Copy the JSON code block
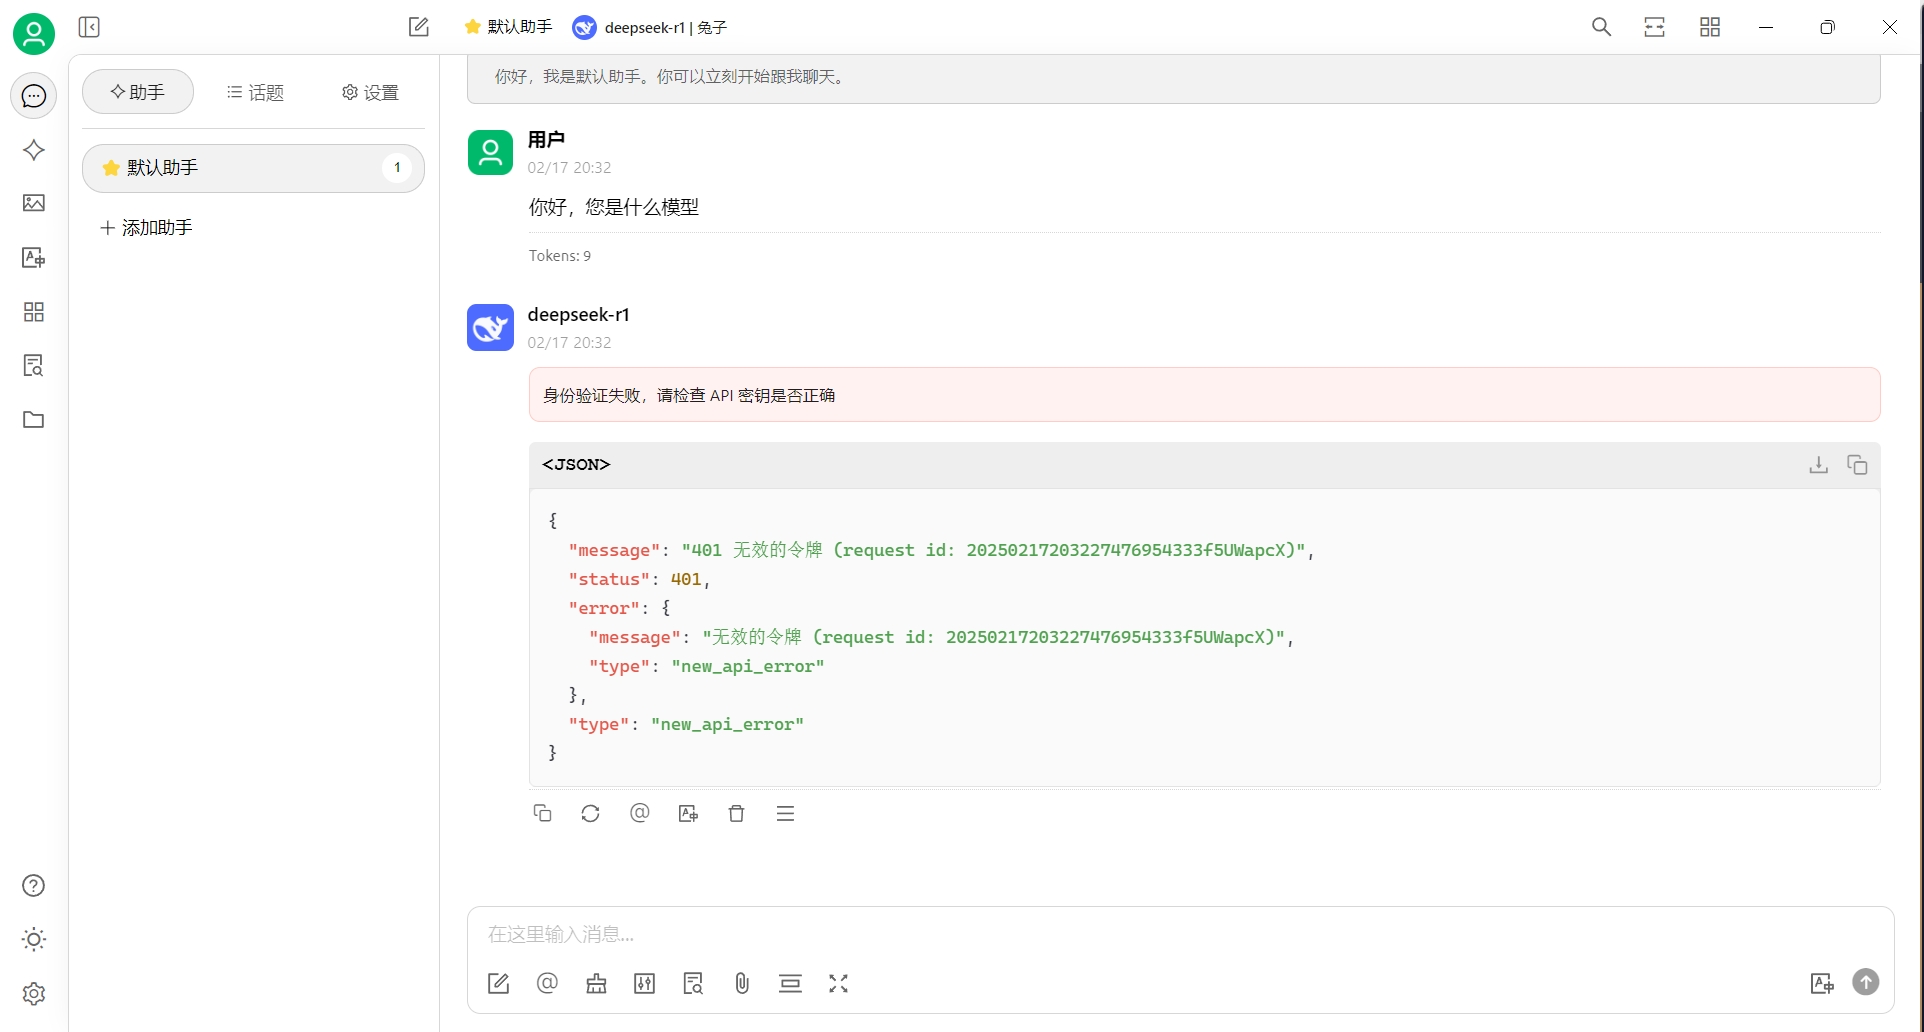1924x1032 pixels. pos(1857,465)
